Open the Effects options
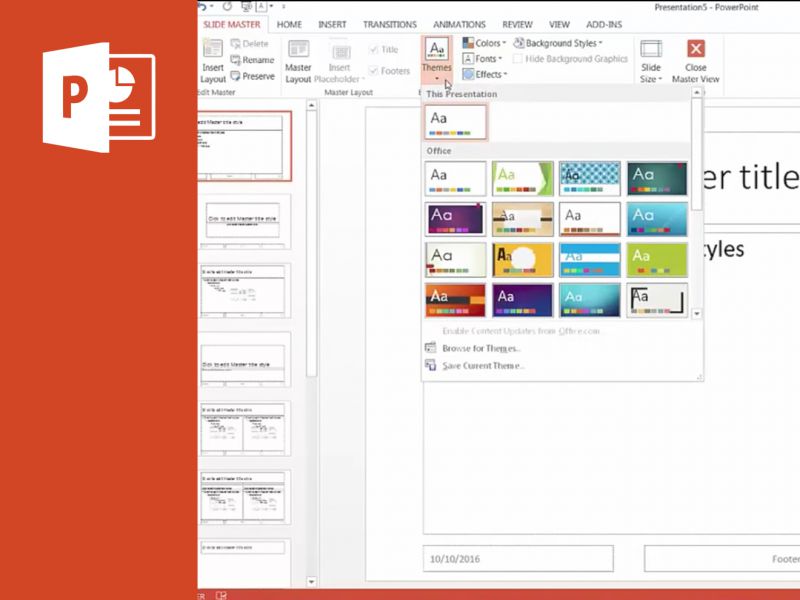This screenshot has height=600, width=800. (x=486, y=73)
